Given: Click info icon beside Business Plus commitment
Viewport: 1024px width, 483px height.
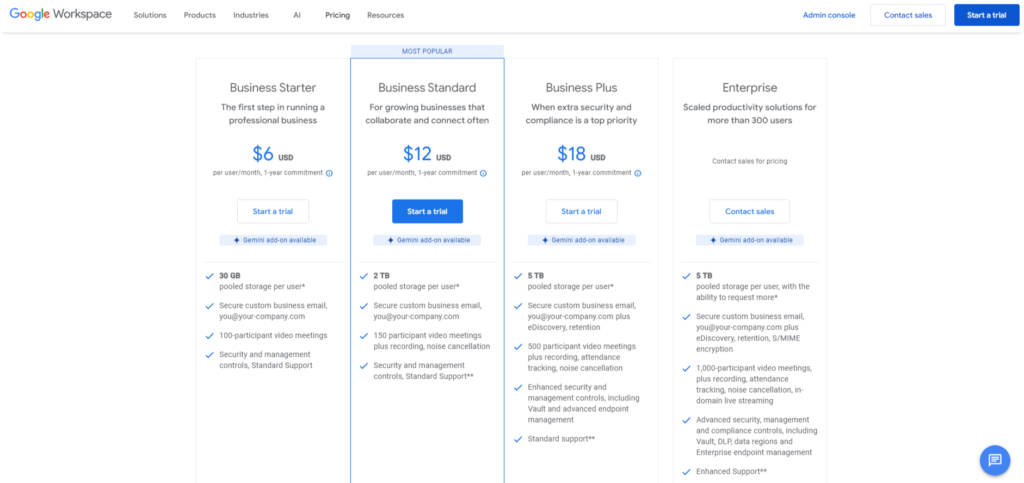Looking at the screenshot, I should click(x=638, y=173).
